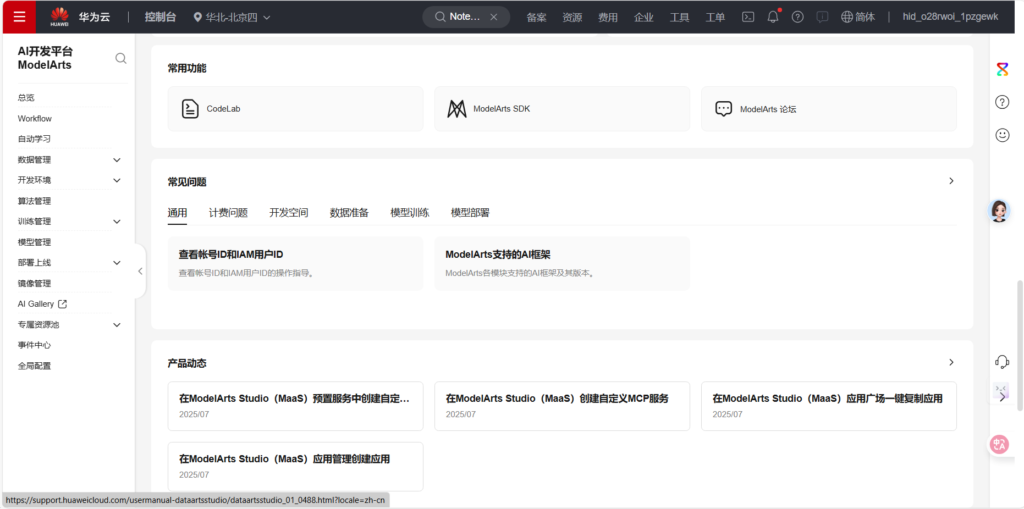Open 事件中心 in the sidebar
This screenshot has height=509, width=1024.
(34, 345)
